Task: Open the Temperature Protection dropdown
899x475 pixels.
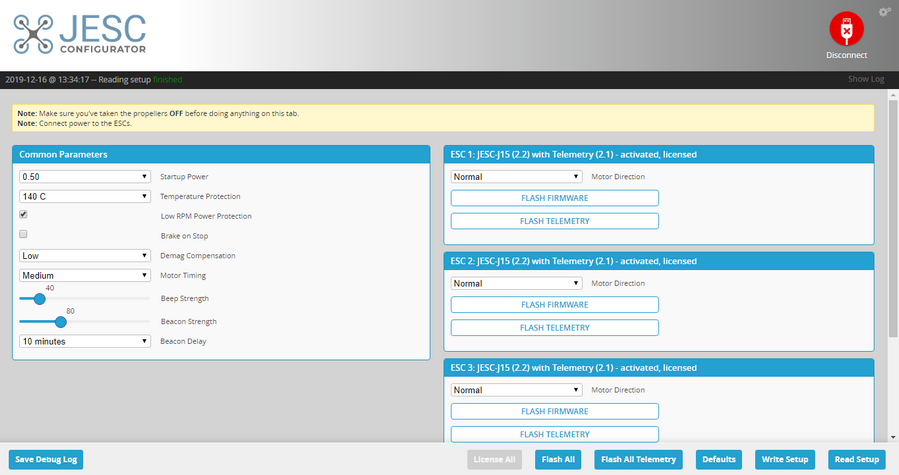Action: pyautogui.click(x=85, y=196)
